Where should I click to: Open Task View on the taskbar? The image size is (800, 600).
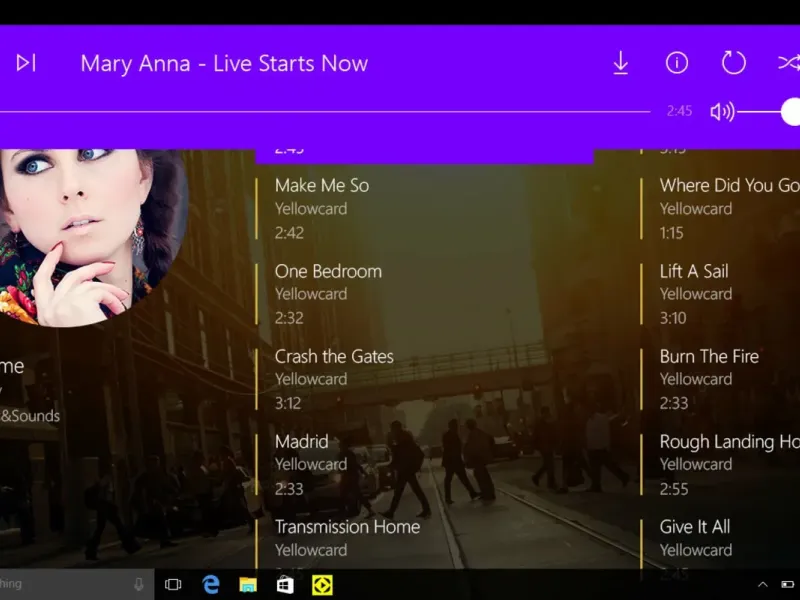(173, 584)
